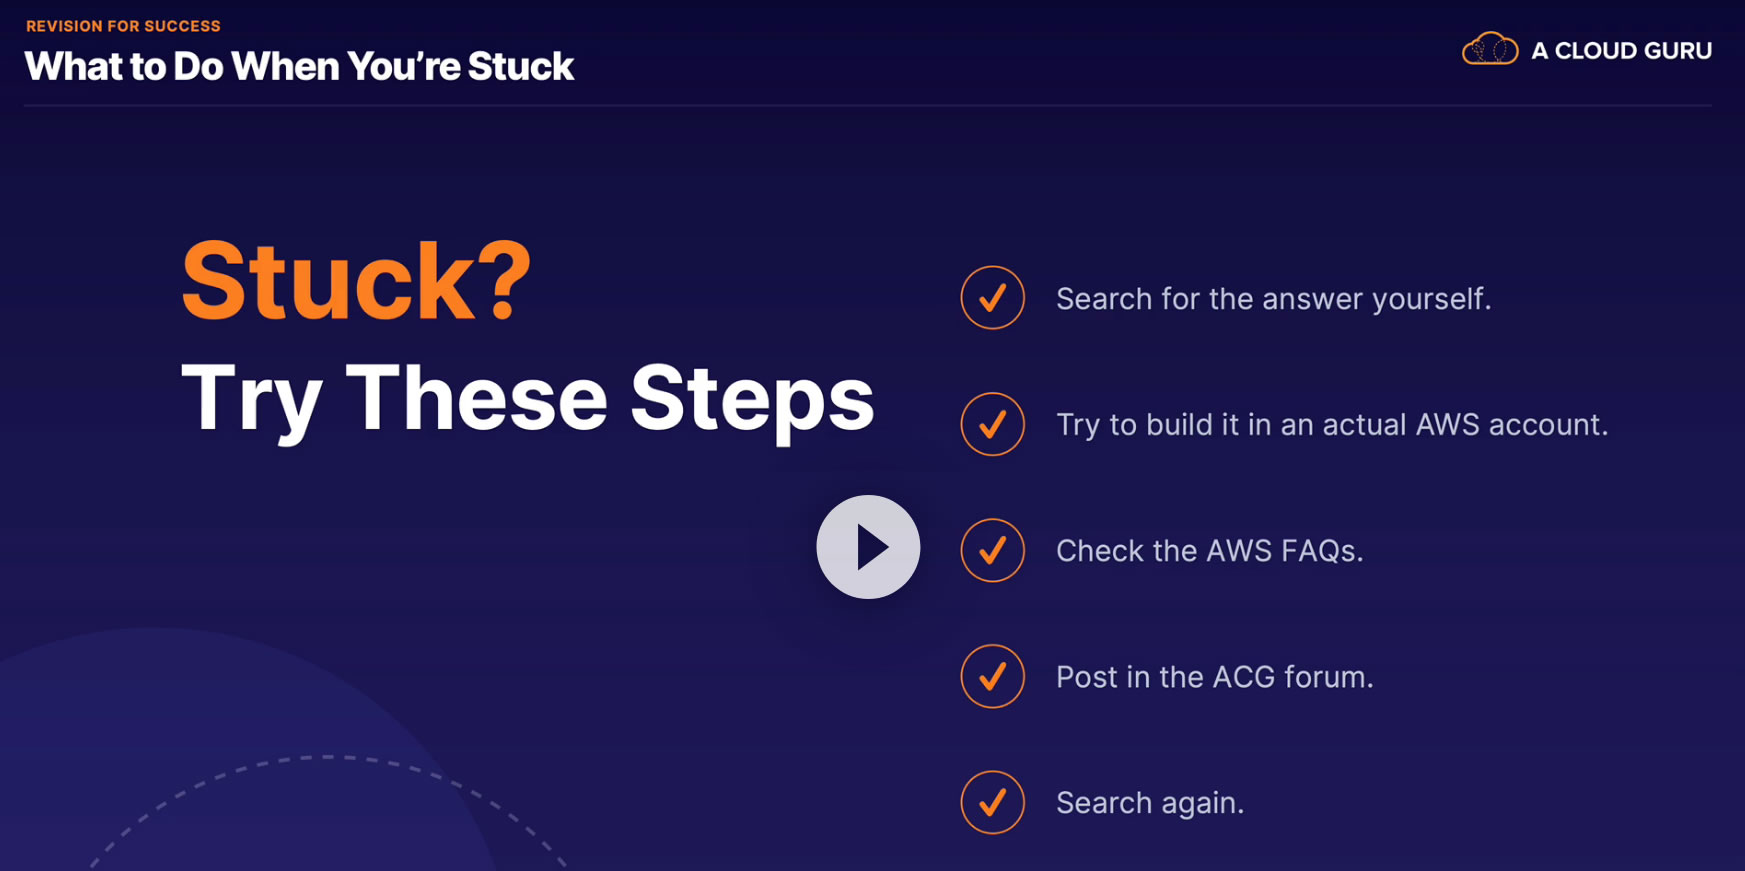Click the "Post in the ACG forum." text

click(1214, 677)
